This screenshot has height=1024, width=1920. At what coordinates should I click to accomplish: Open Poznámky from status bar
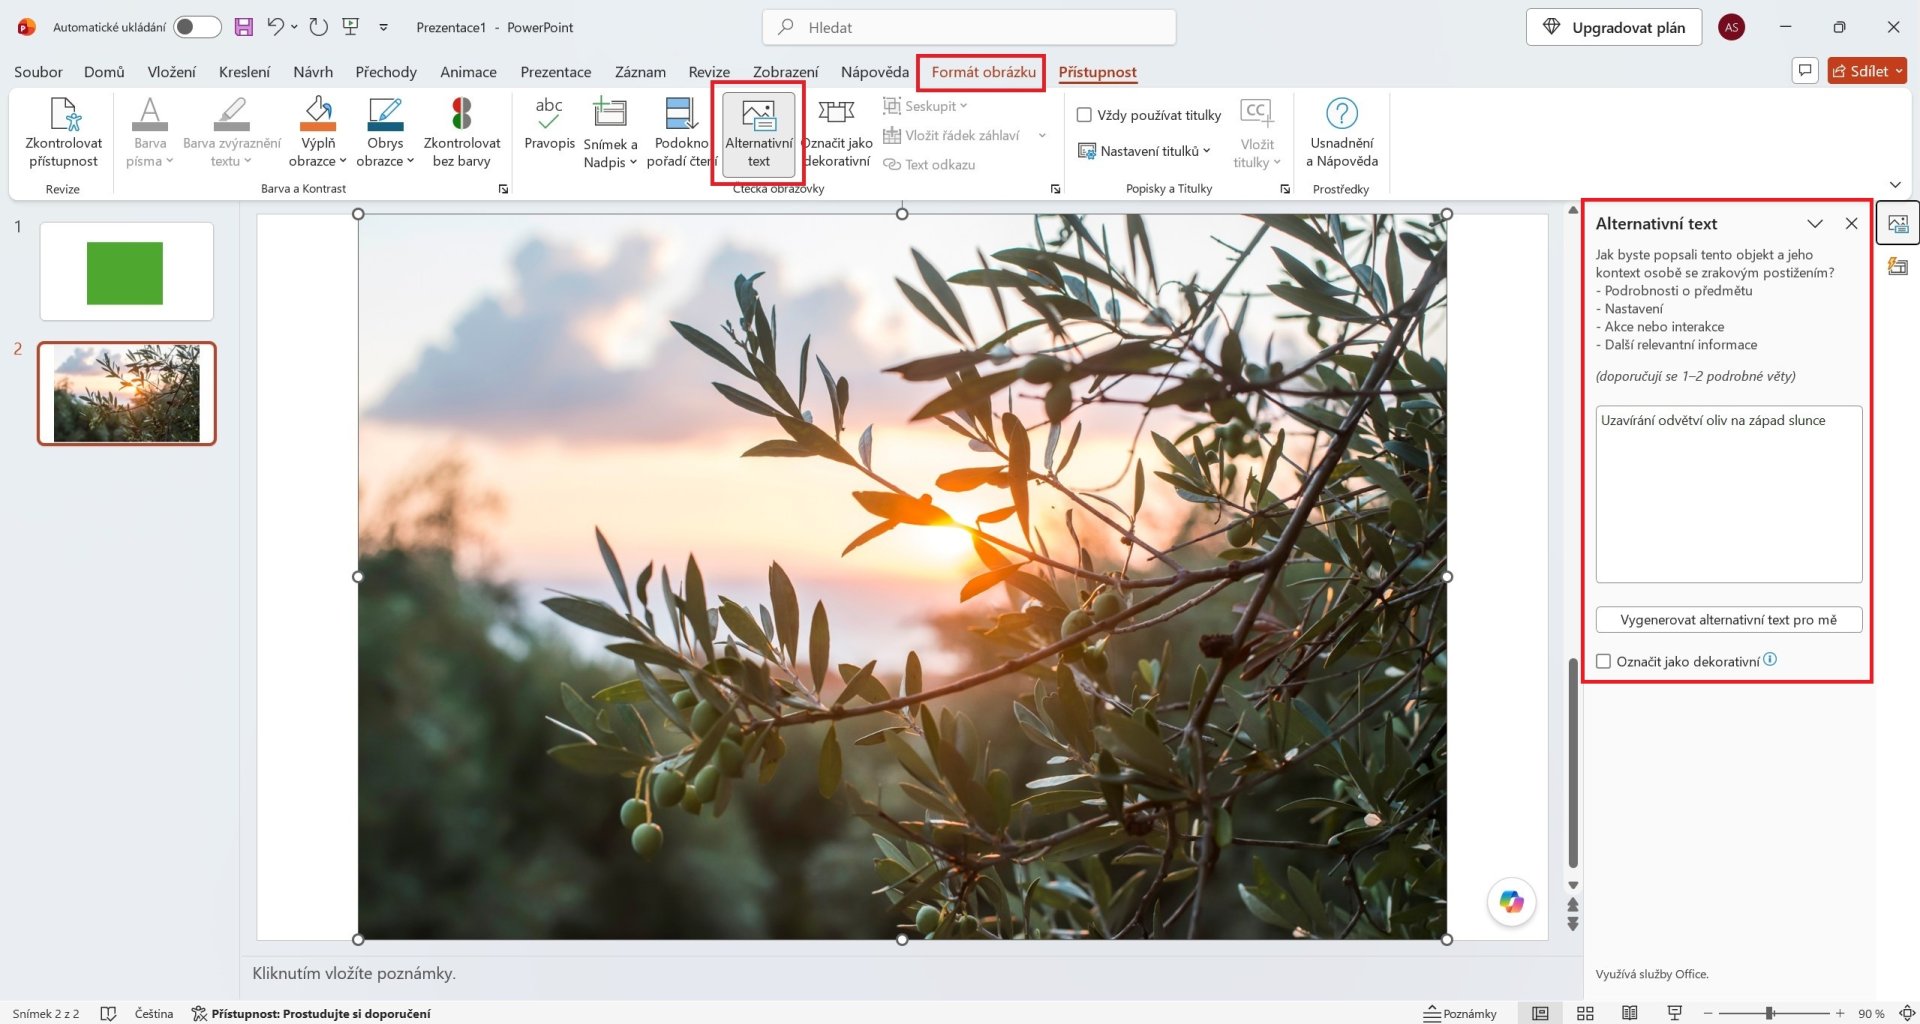1460,1013
